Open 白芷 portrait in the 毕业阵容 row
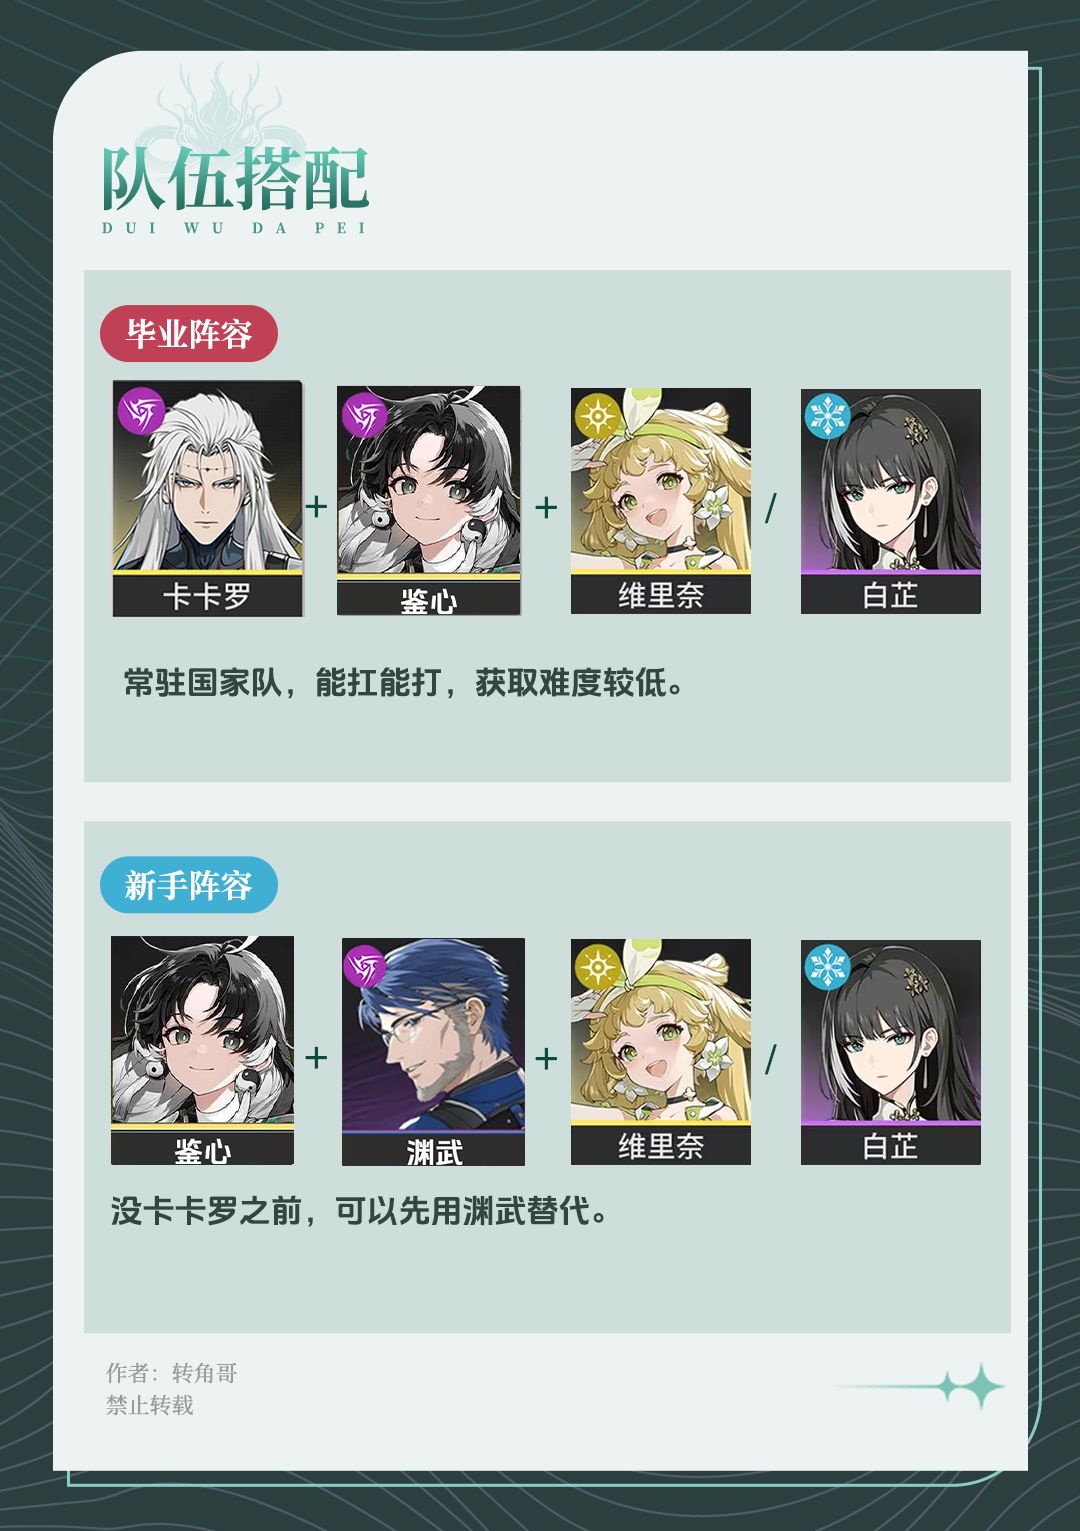1080x1531 pixels. [x=890, y=501]
